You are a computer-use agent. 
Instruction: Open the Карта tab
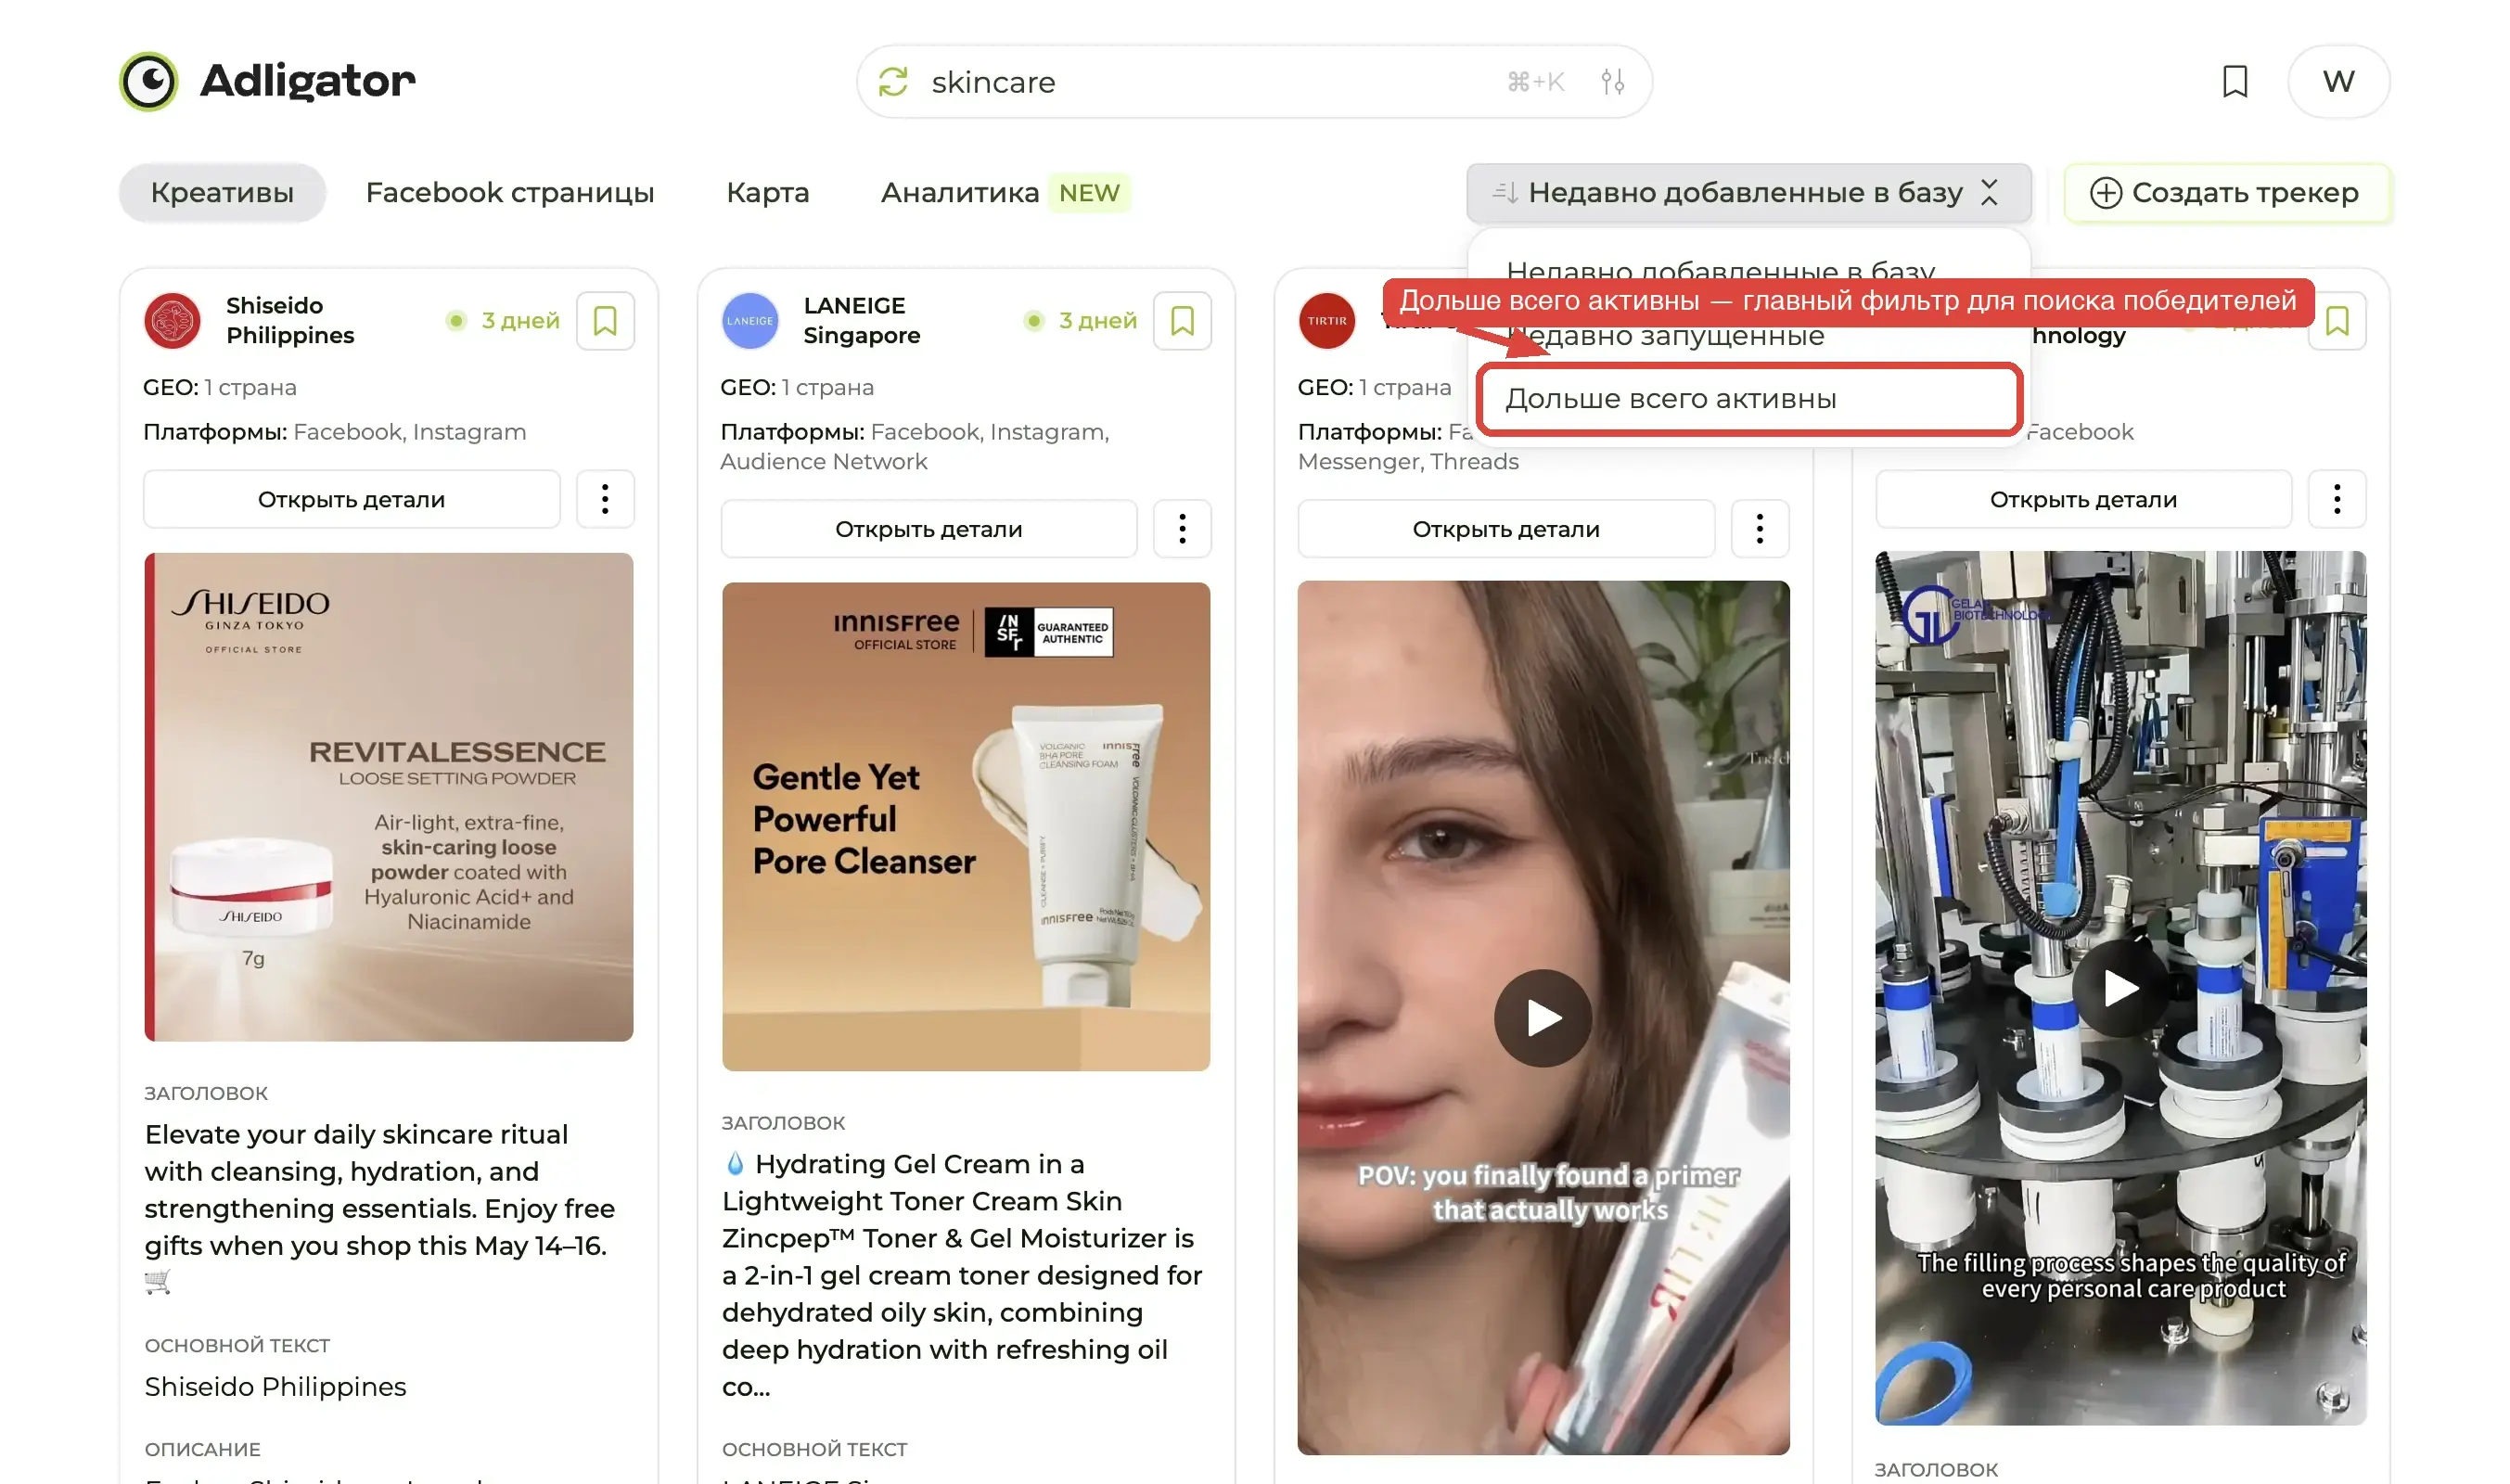(768, 192)
